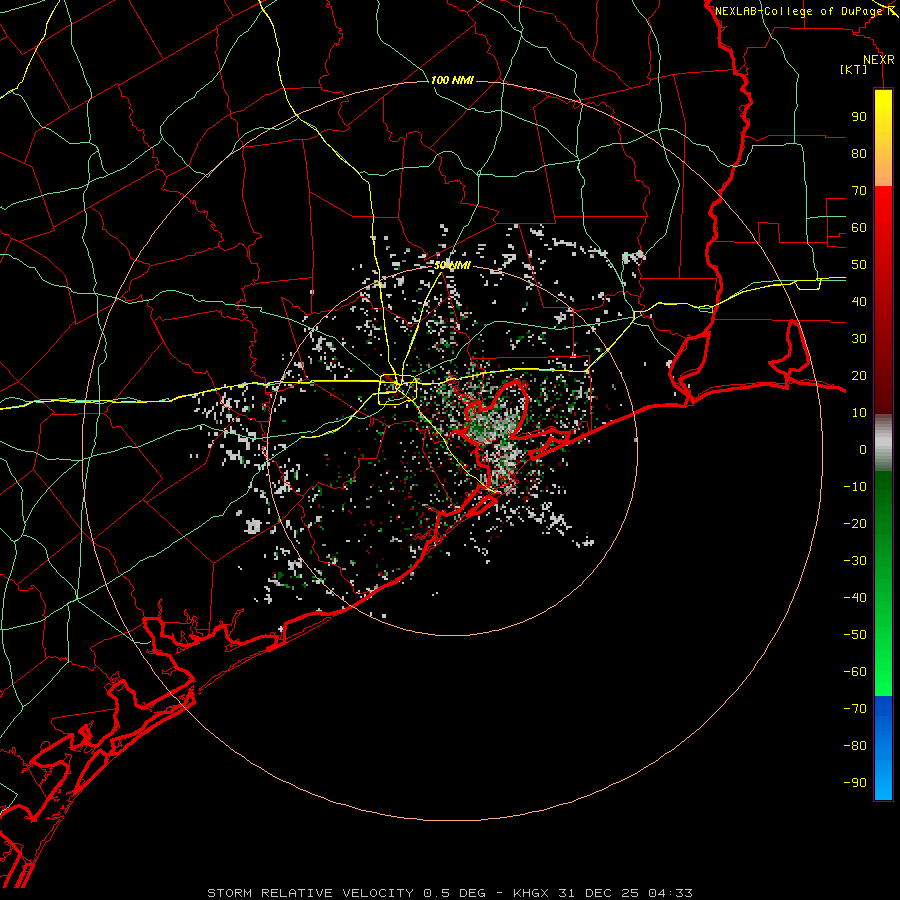Click the 40 value on velocity scale
The width and height of the screenshot is (900, 900).
point(859,302)
